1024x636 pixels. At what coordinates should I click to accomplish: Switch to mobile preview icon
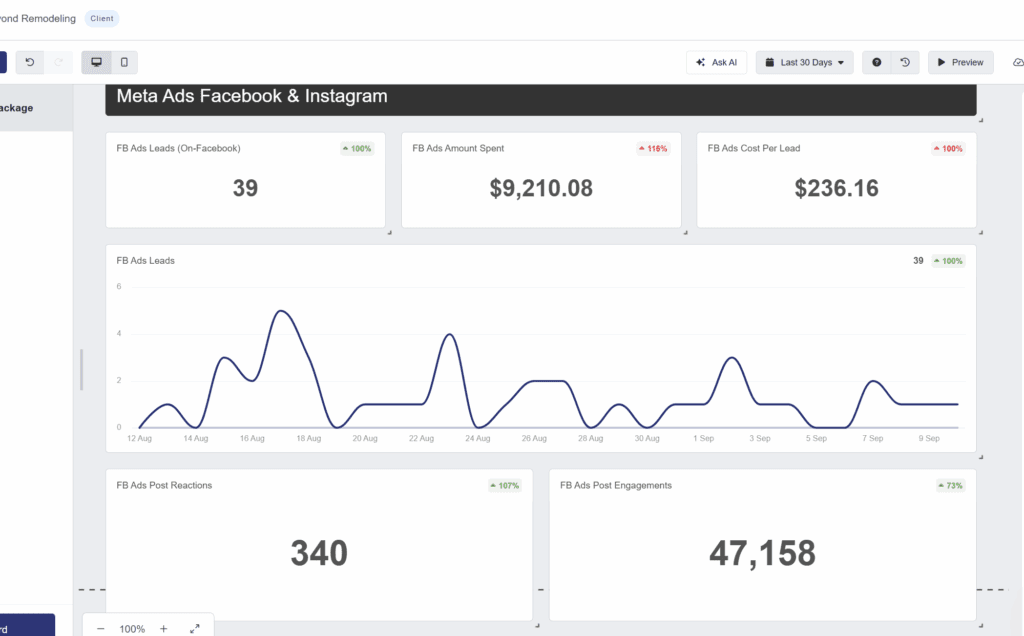(123, 62)
